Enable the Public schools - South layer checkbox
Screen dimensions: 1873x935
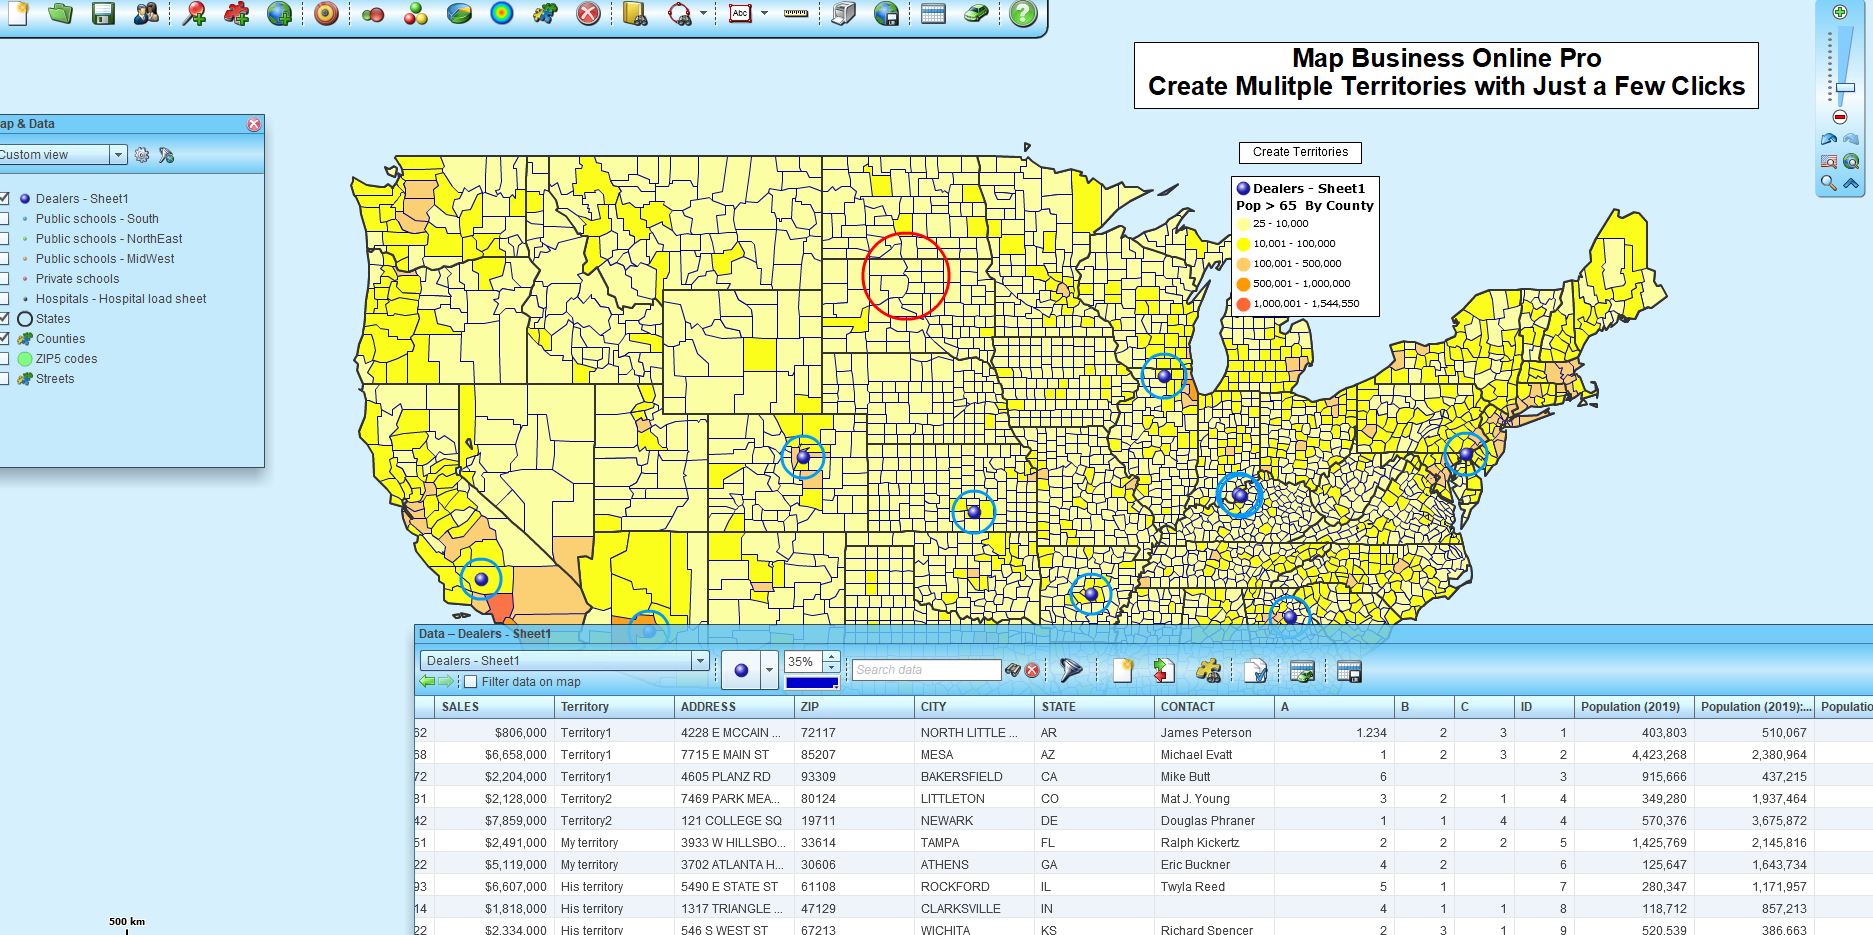pos(5,219)
